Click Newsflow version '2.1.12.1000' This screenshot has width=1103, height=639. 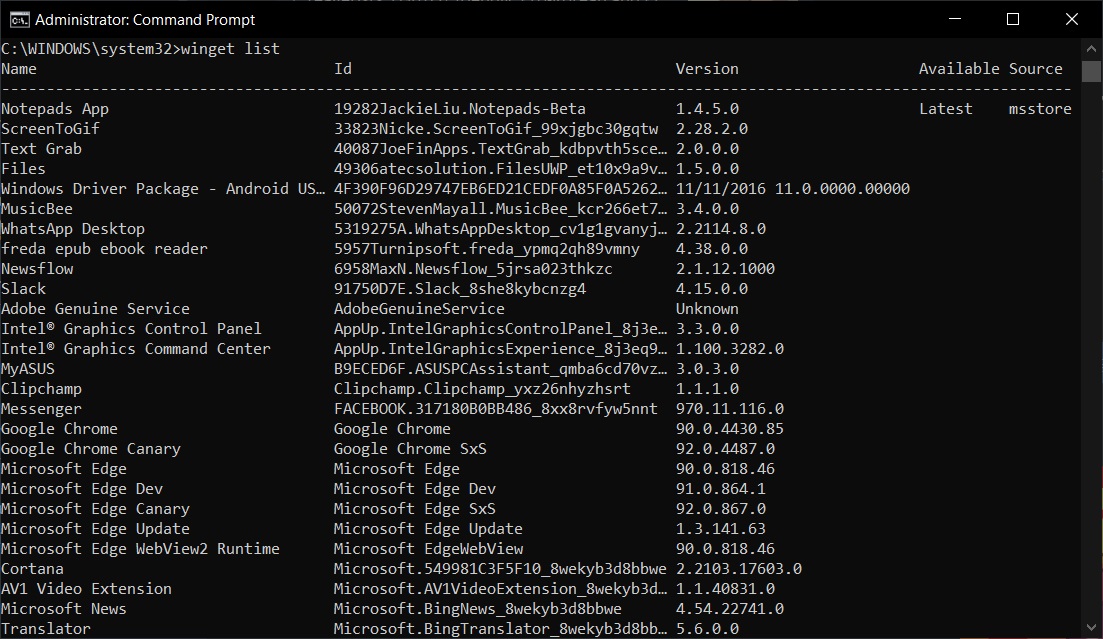point(725,269)
